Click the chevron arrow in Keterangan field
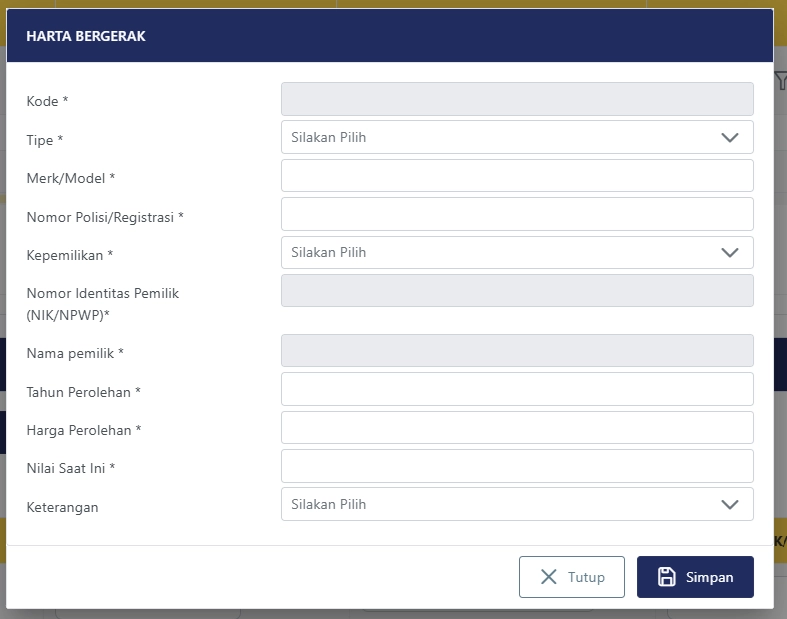 730,505
